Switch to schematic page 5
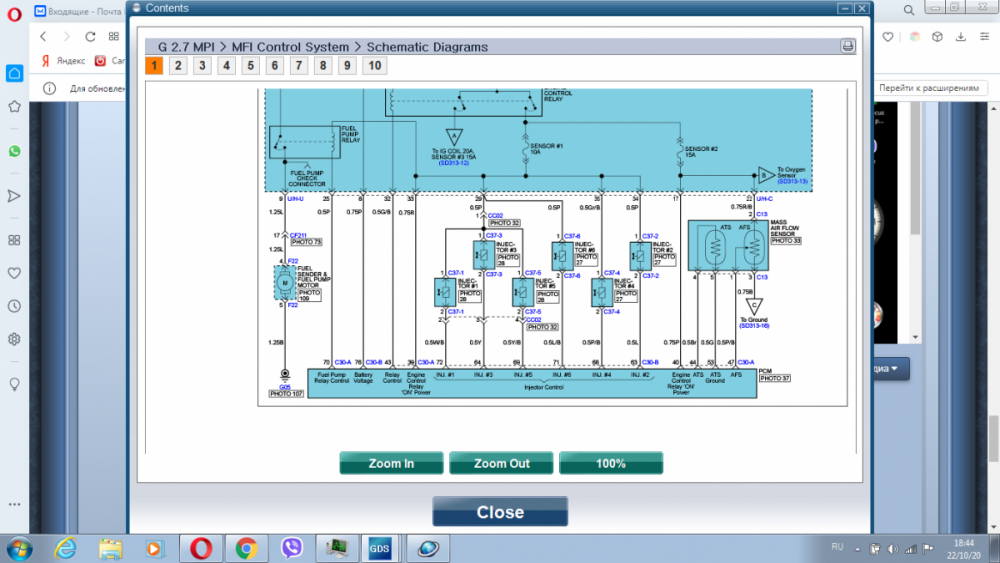 point(250,66)
